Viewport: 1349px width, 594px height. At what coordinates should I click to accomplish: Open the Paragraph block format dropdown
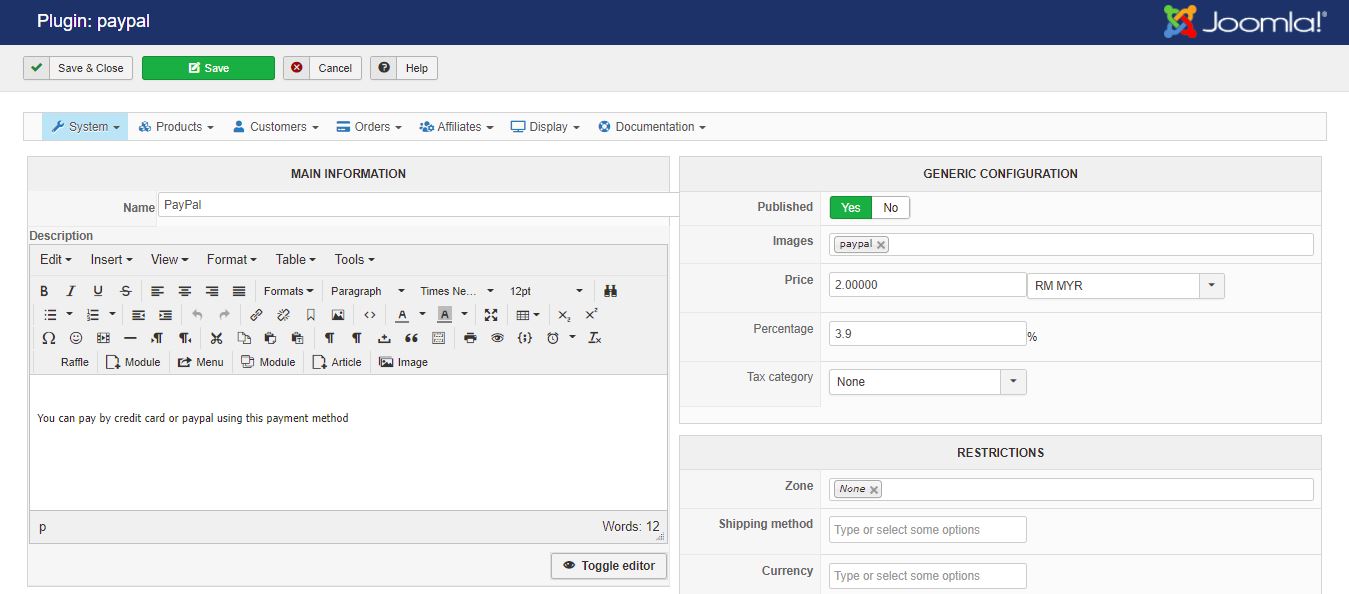[367, 291]
